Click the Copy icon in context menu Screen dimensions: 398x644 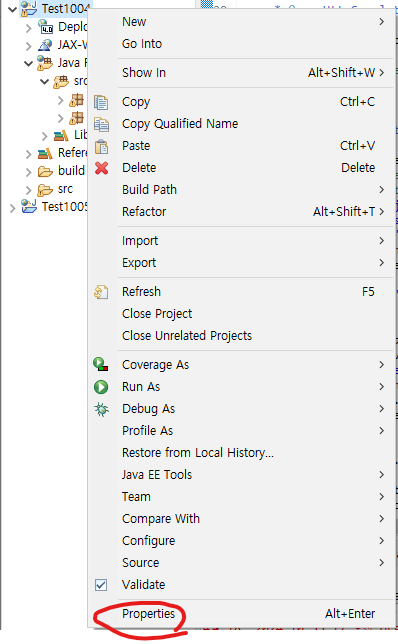click(x=101, y=102)
